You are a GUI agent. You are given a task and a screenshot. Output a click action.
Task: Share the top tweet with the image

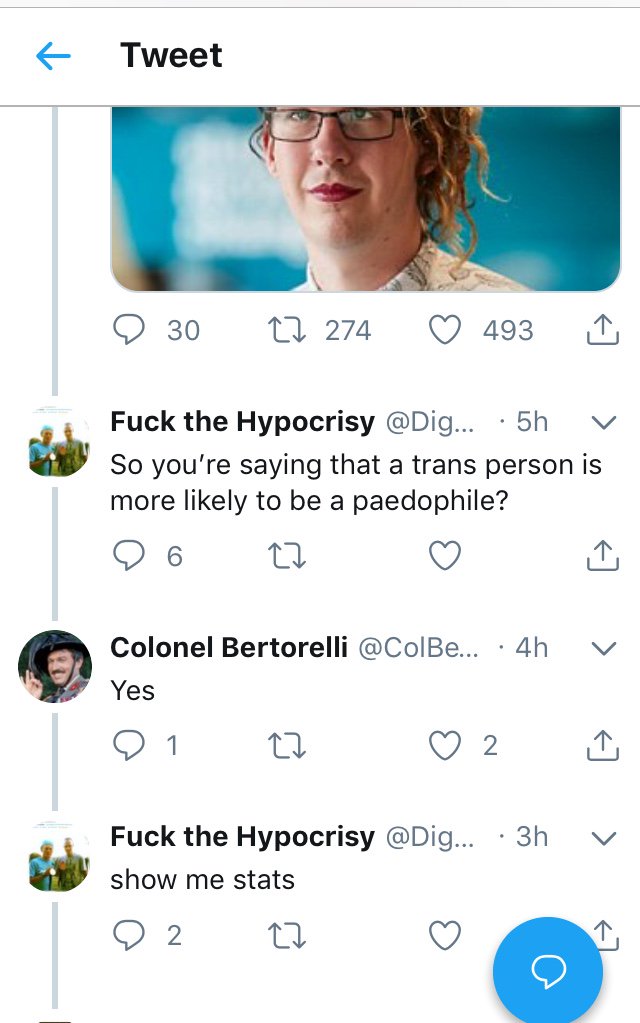tap(602, 330)
